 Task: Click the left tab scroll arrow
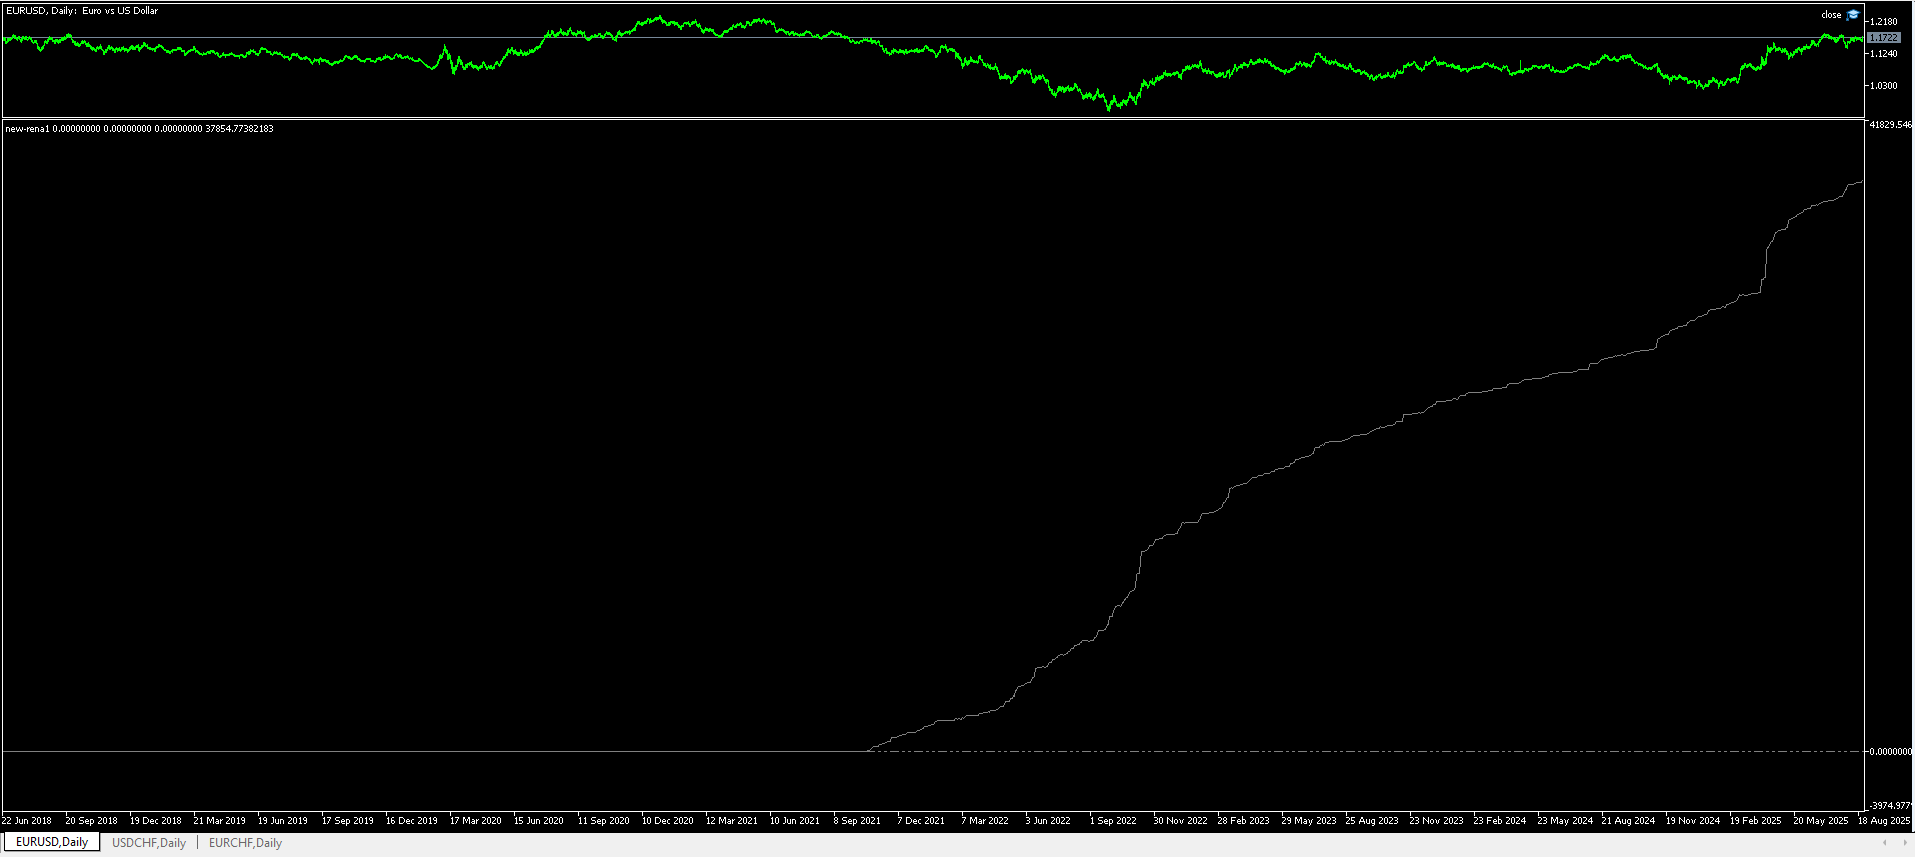[x=1885, y=843]
